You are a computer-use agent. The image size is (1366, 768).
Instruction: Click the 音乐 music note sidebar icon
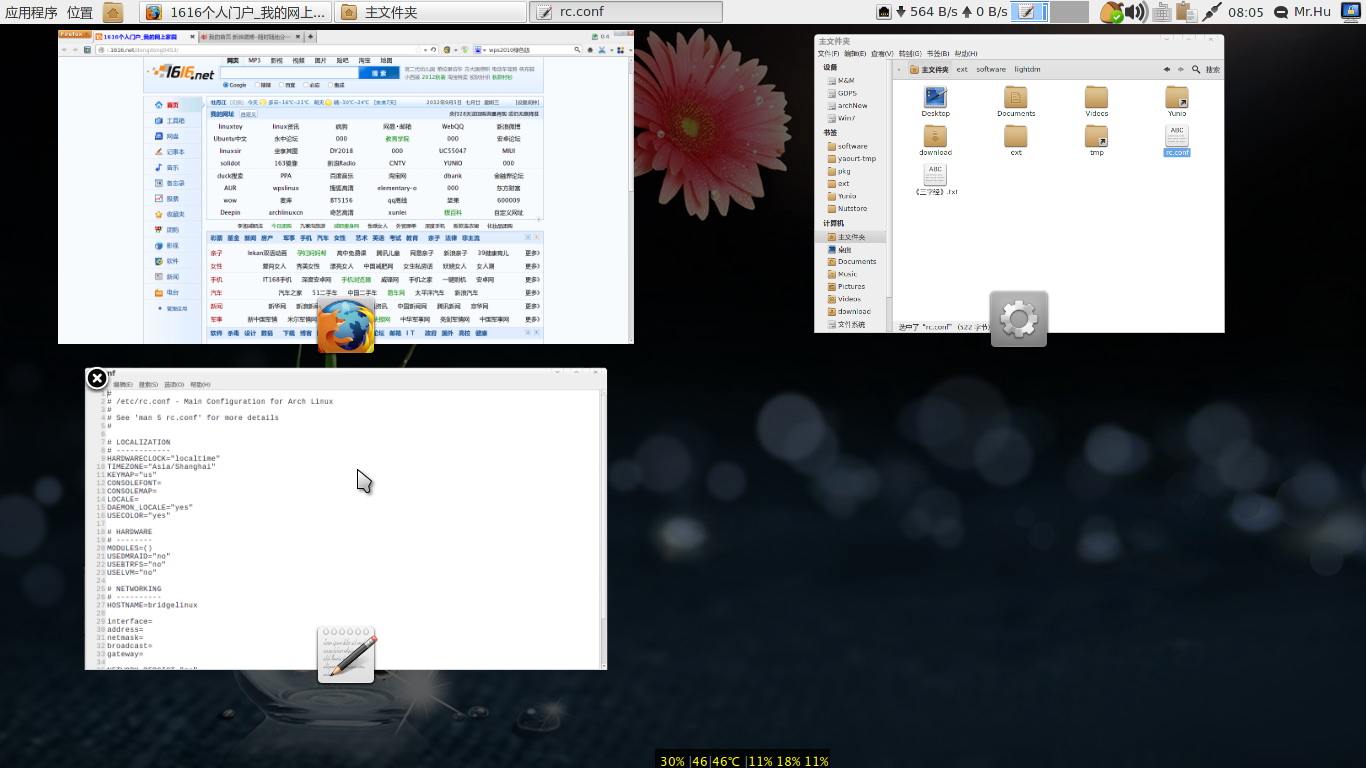coord(159,167)
